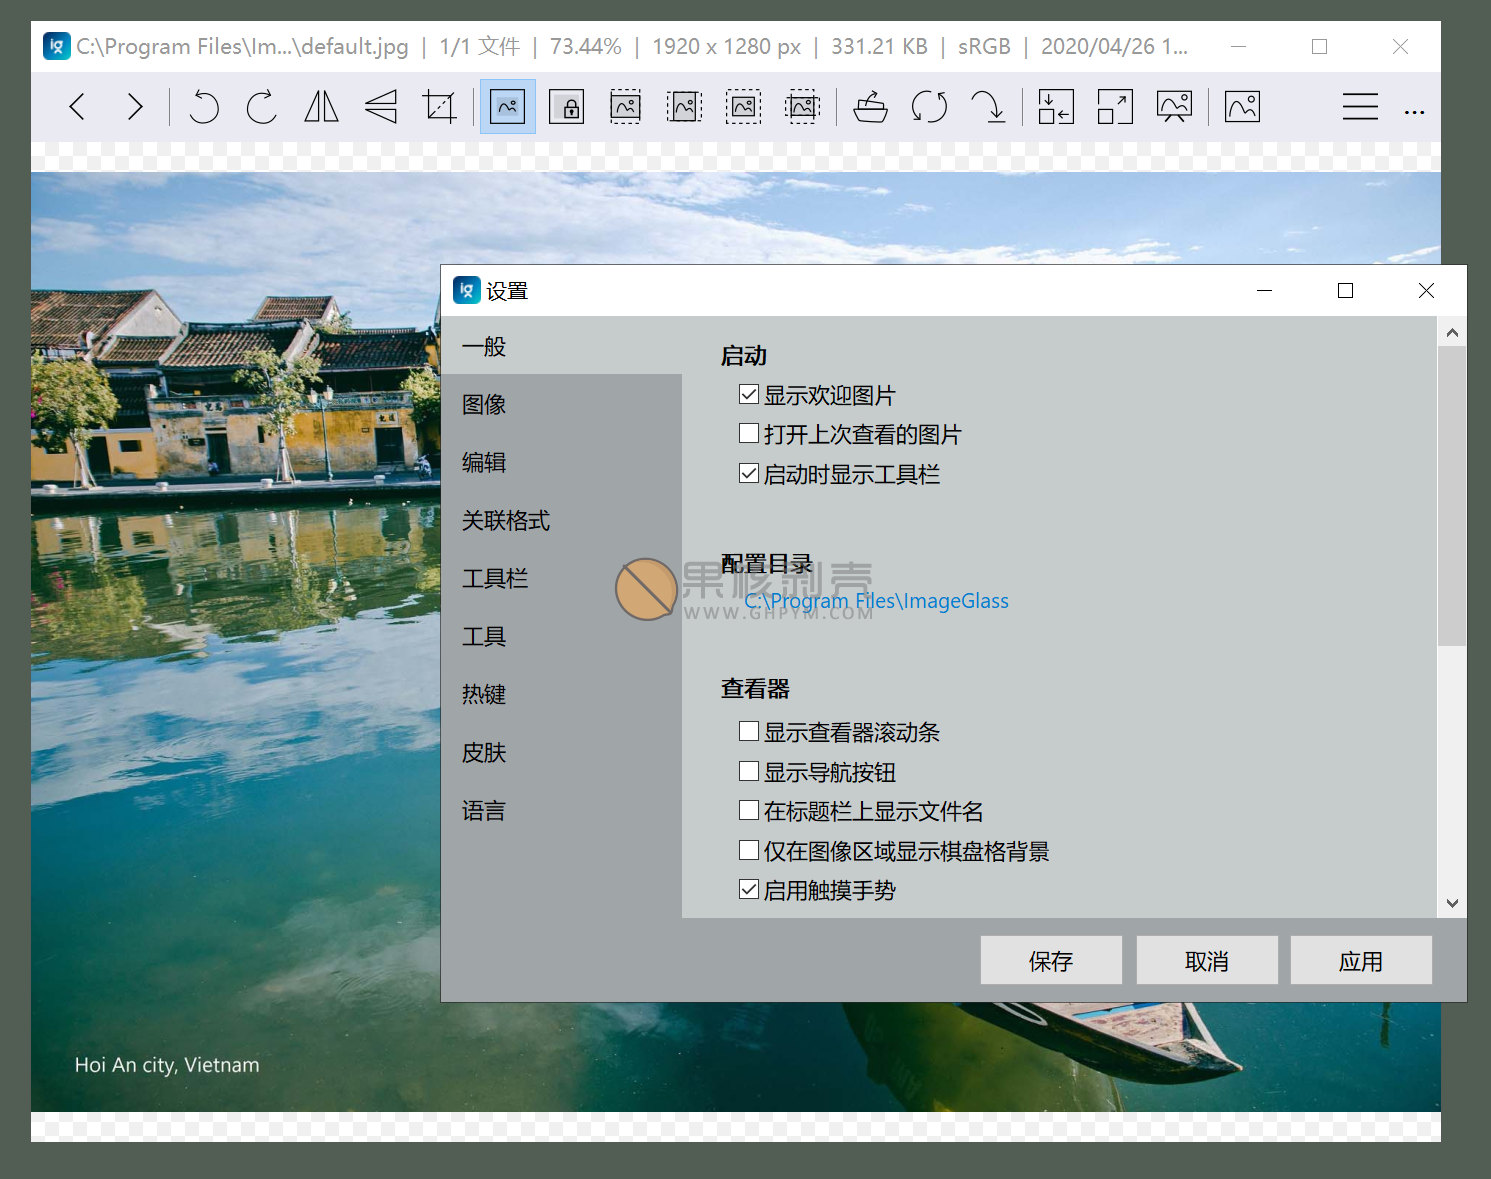Toggle full screen view
This screenshot has width=1491, height=1179.
click(1115, 106)
